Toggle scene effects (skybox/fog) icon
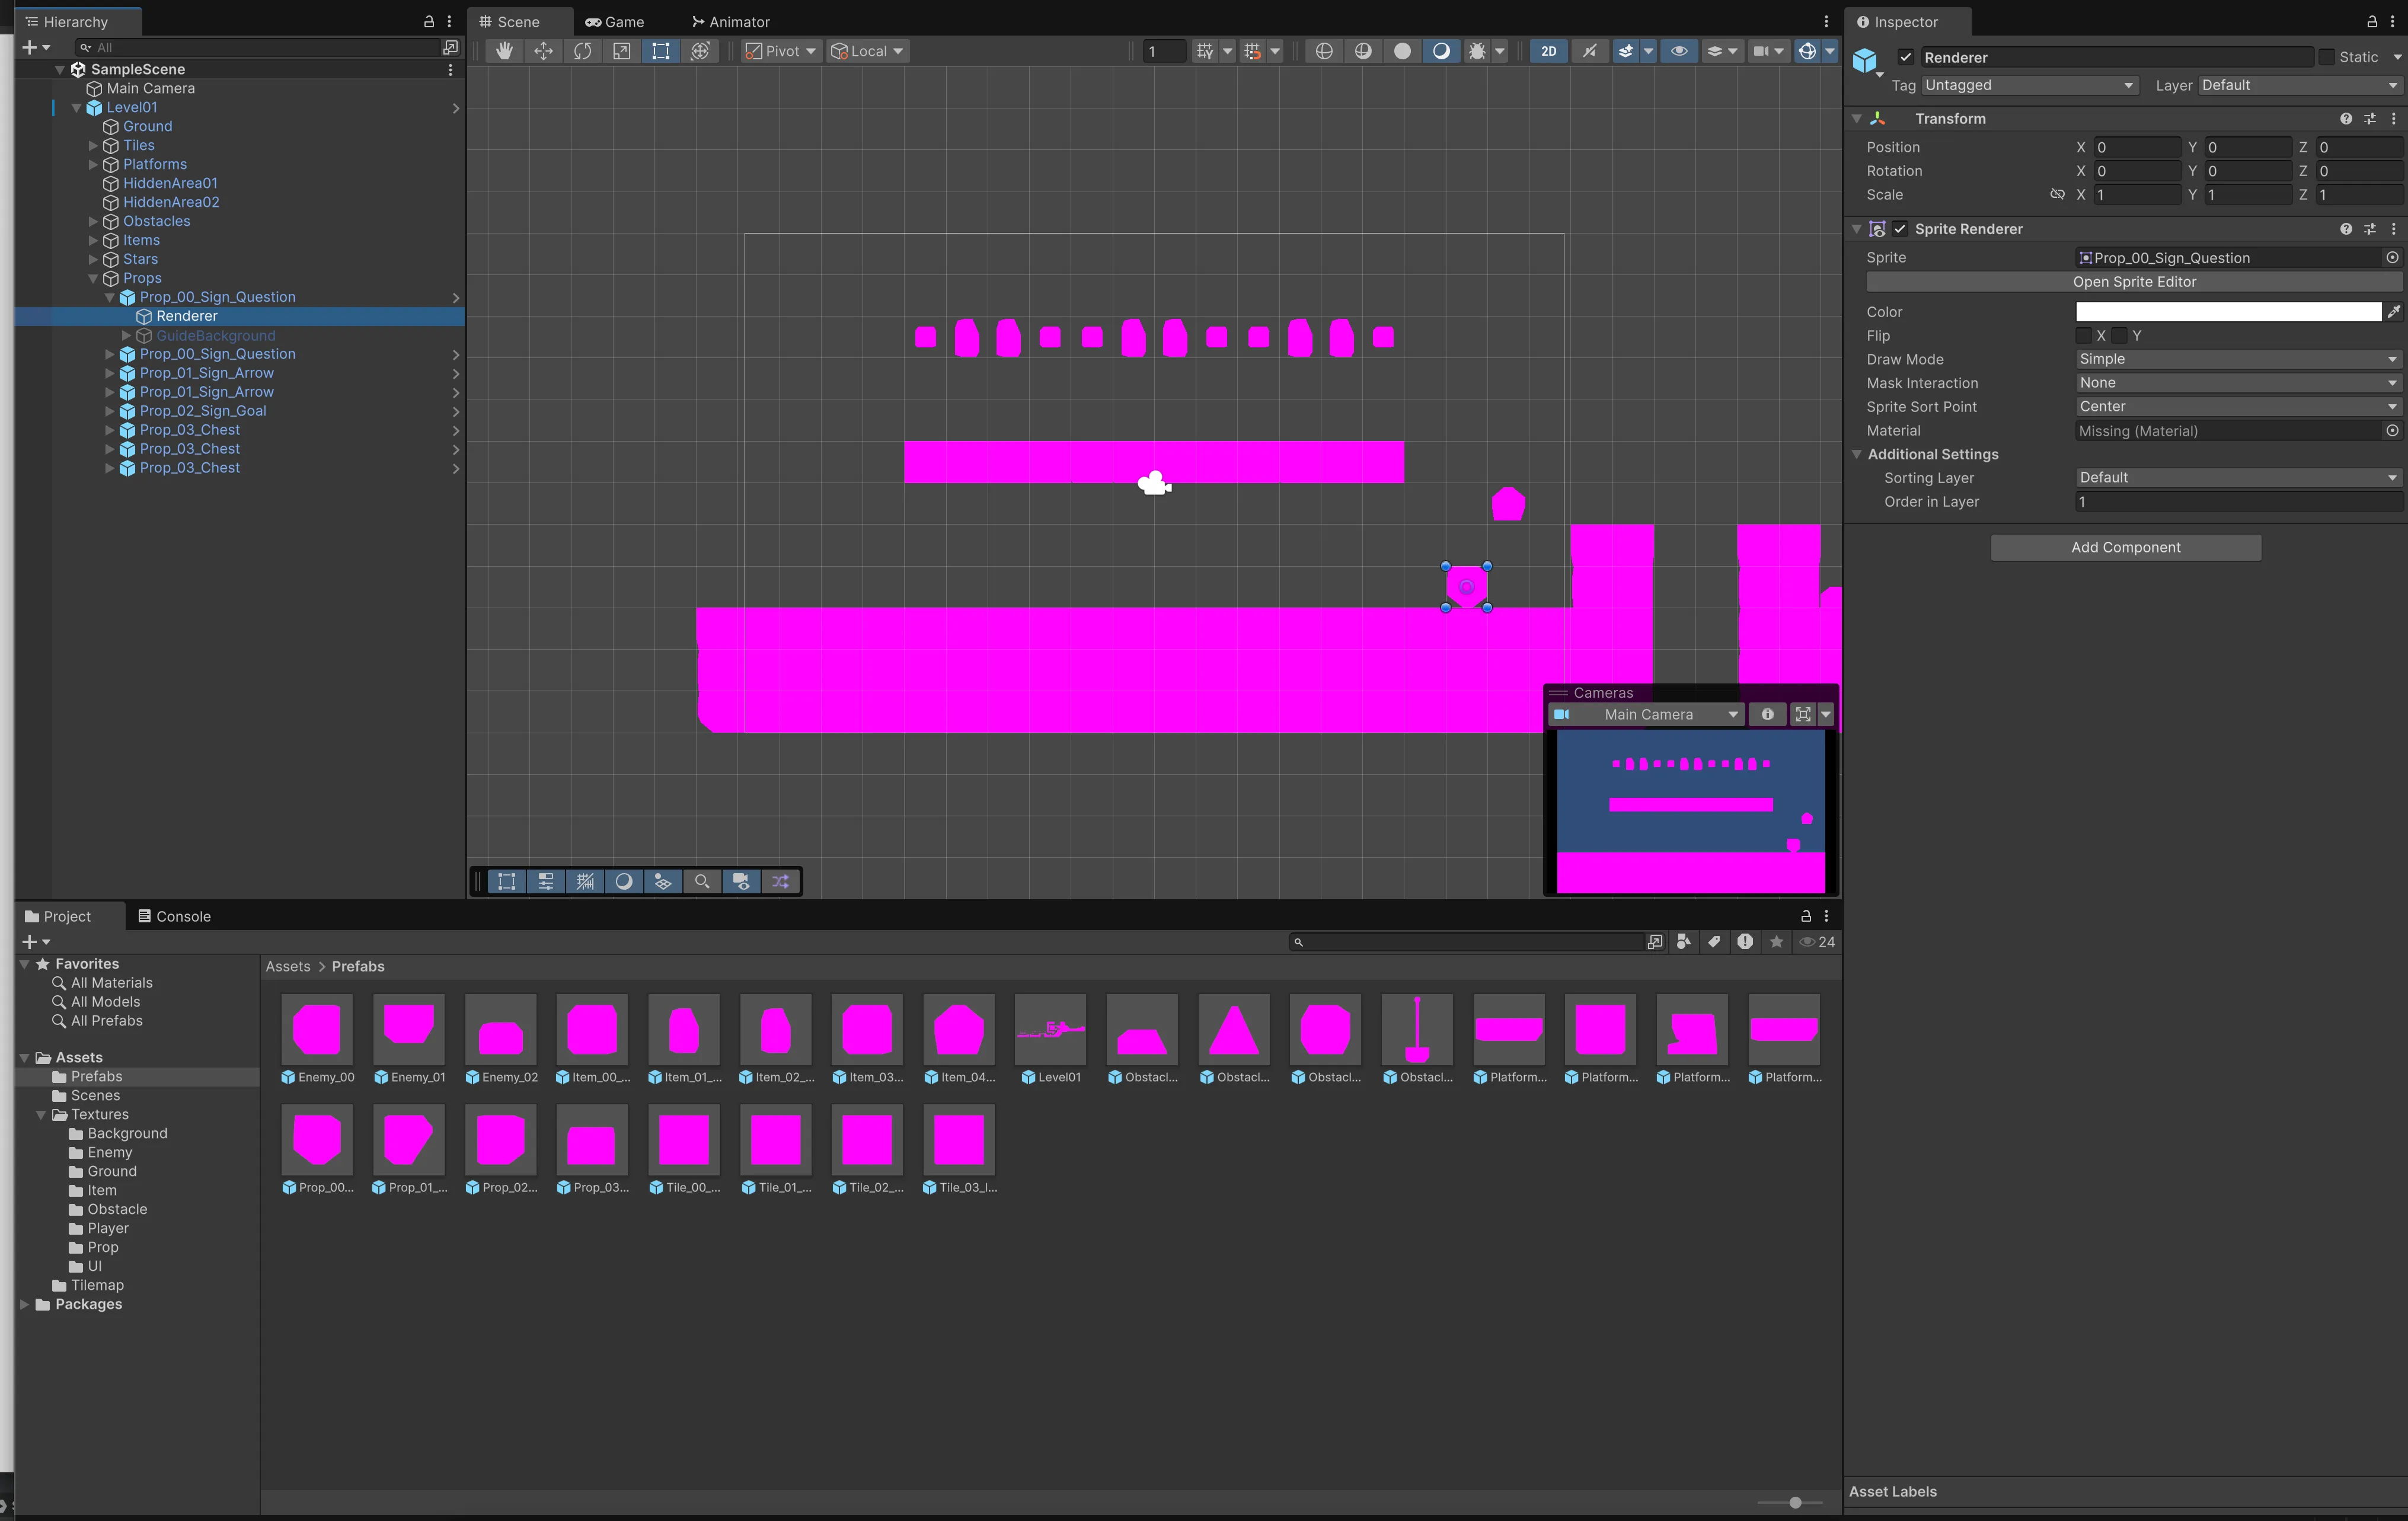Viewport: 2408px width, 1521px height. [x=1626, y=51]
